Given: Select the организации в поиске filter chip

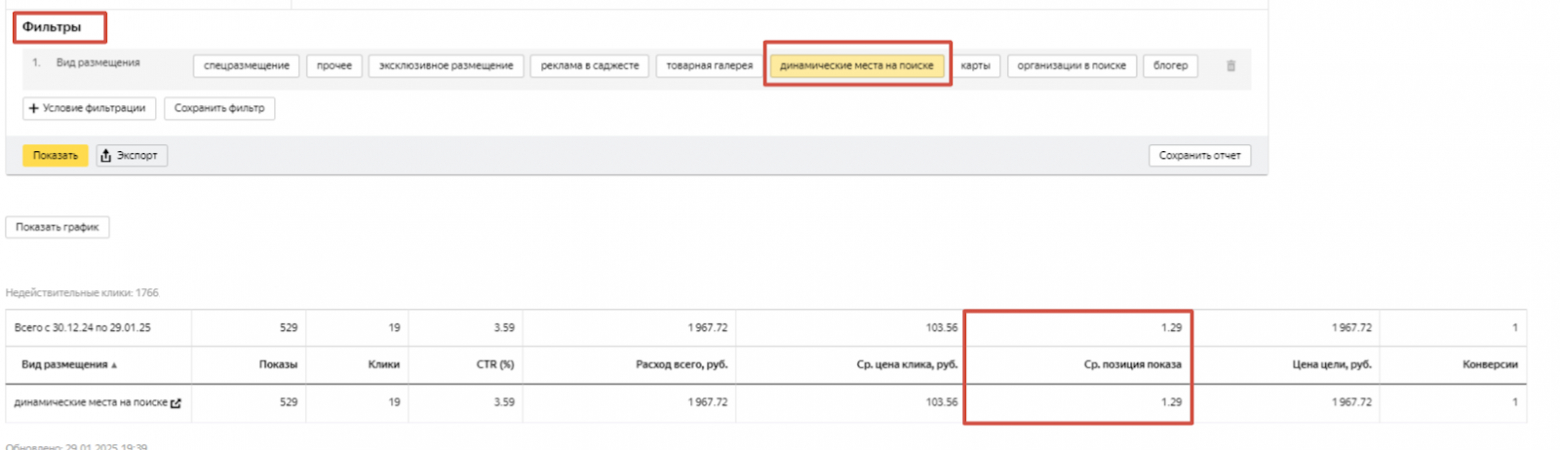Looking at the screenshot, I should tap(1071, 66).
